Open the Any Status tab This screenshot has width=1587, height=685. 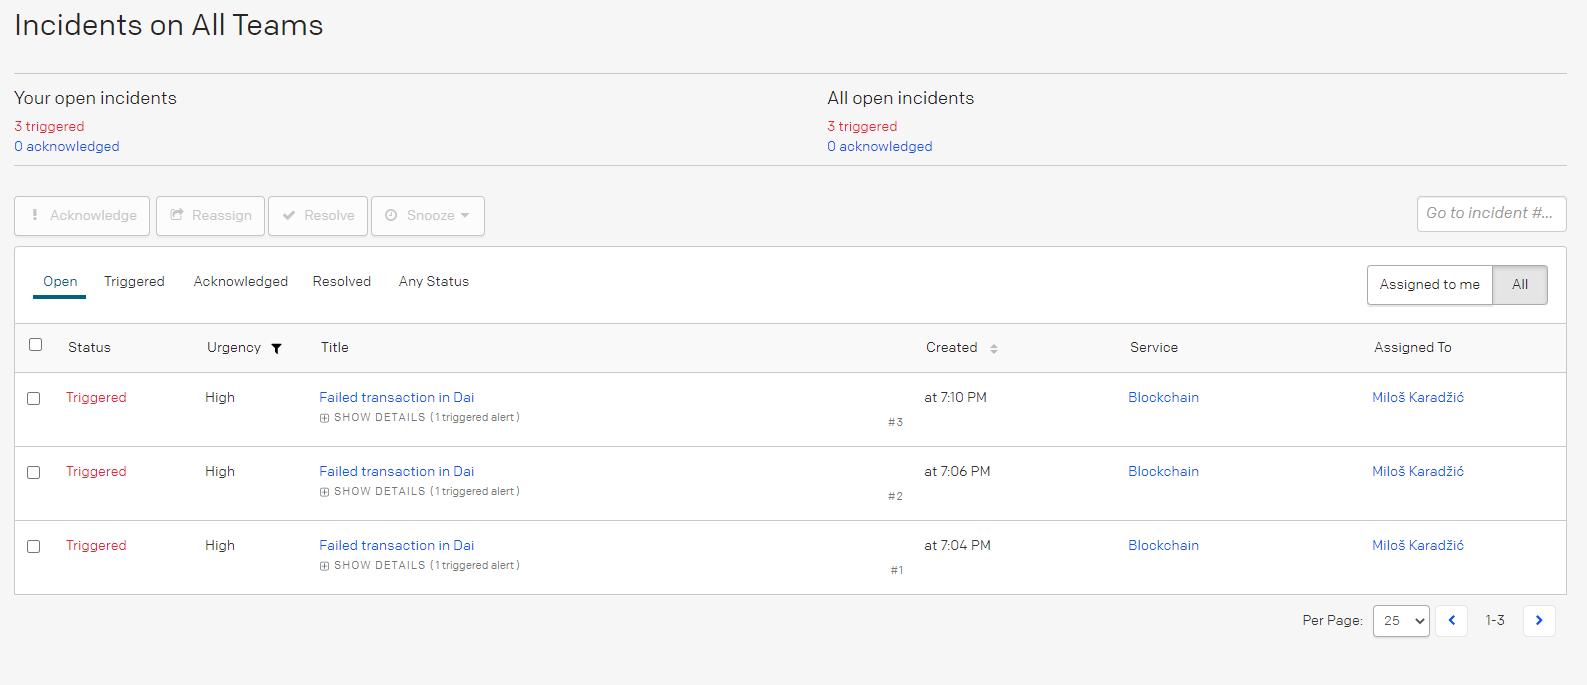point(434,282)
